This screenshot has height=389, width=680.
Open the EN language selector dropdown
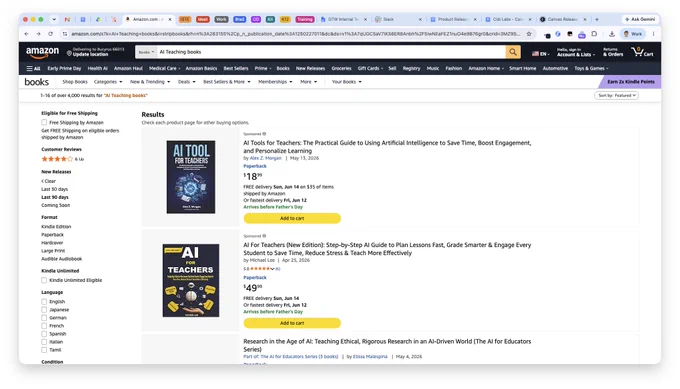coord(540,54)
